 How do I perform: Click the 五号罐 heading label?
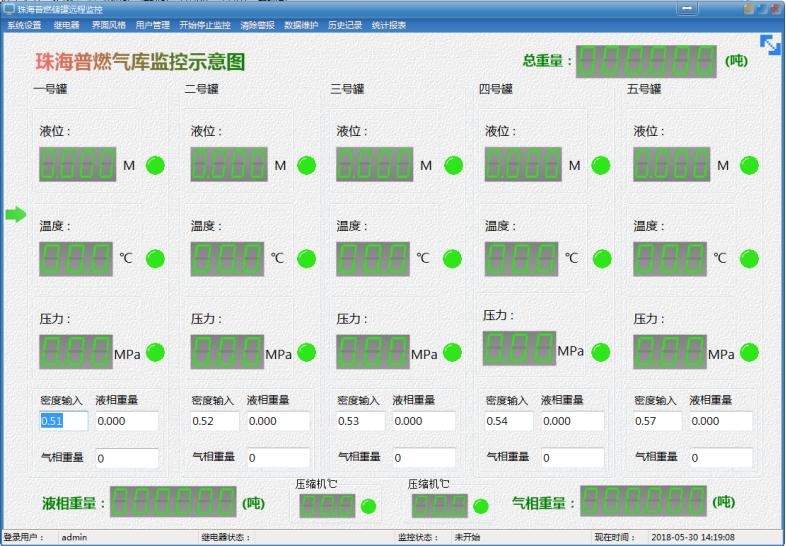644,89
